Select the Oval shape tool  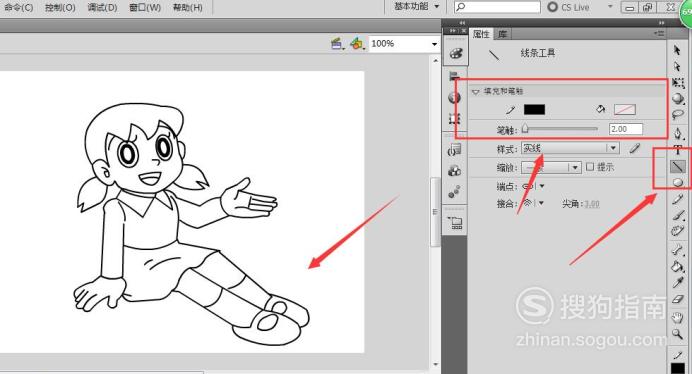pos(678,182)
